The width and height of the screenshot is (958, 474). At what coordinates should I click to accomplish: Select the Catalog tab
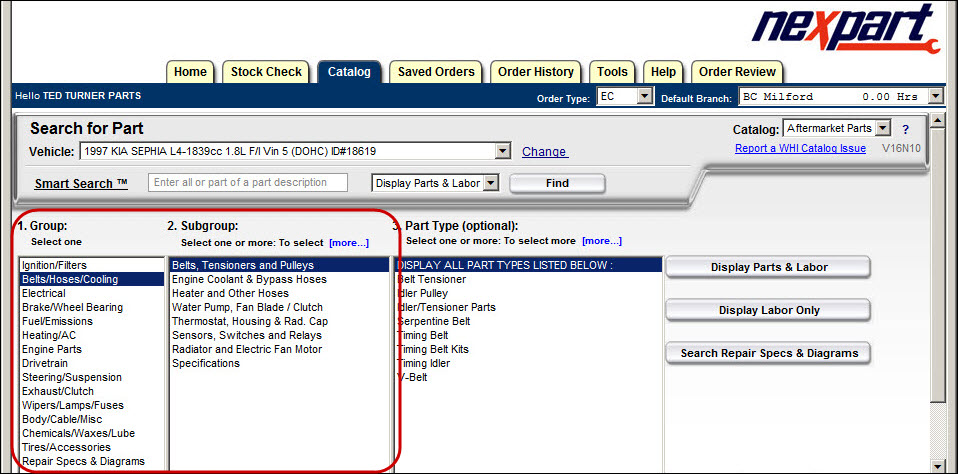point(349,72)
